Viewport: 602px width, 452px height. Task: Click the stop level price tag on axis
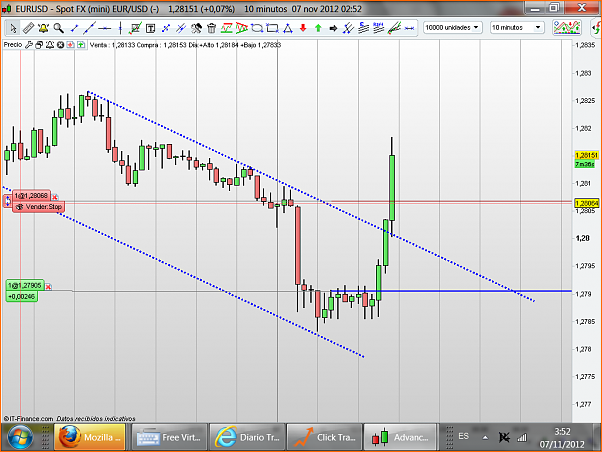pyautogui.click(x=586, y=203)
